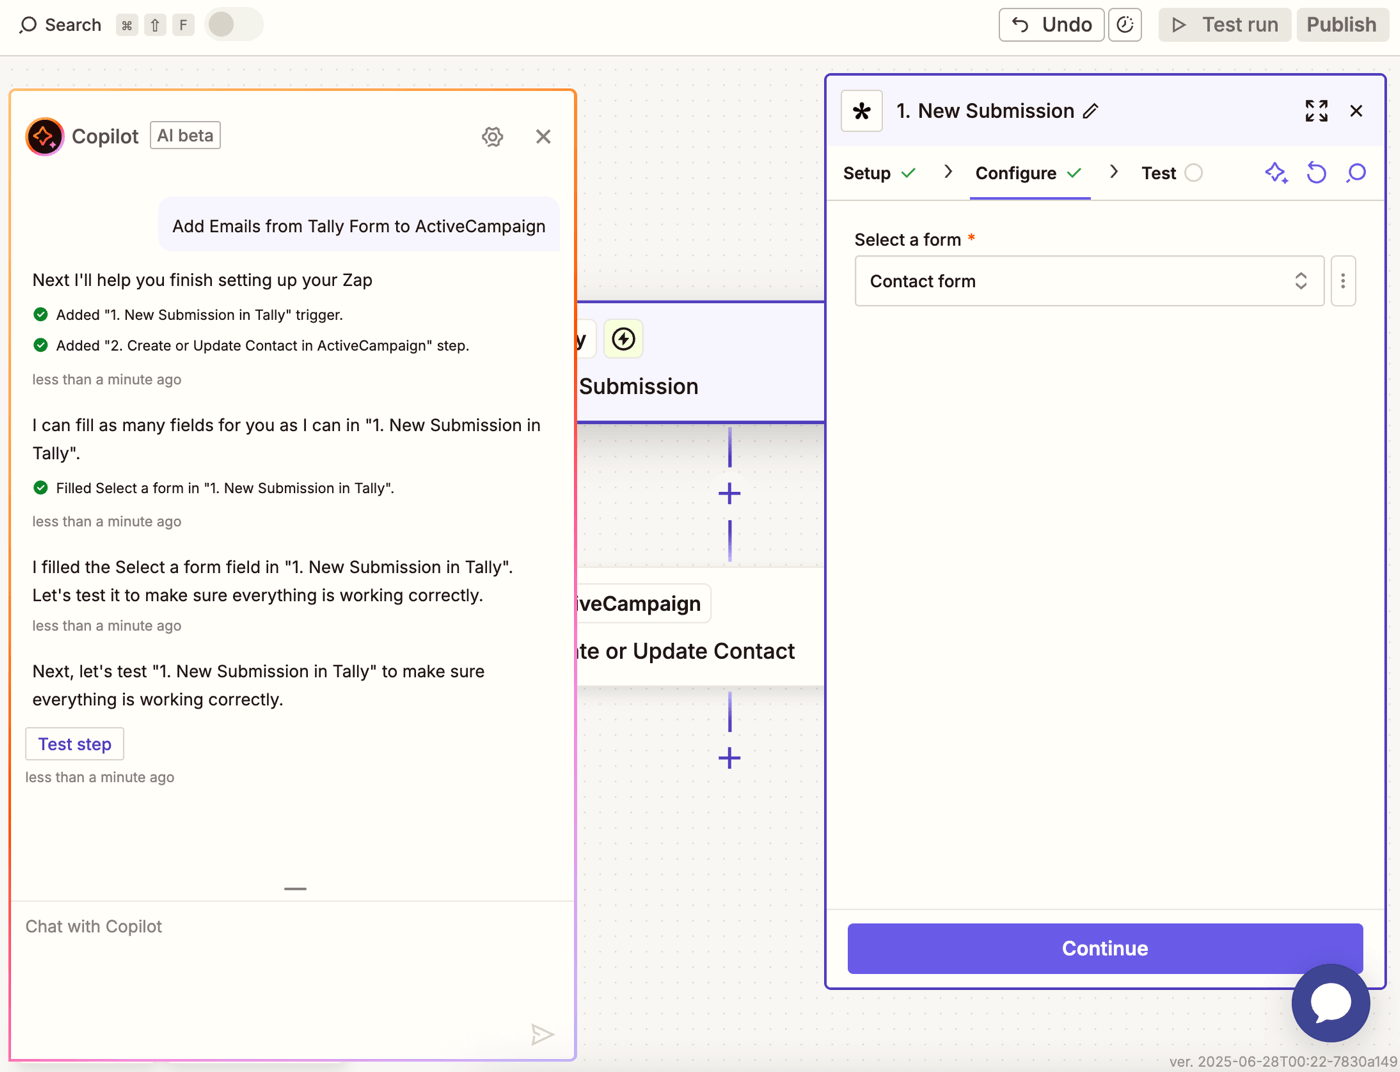Click the Tally asterisk app icon
Image resolution: width=1400 pixels, height=1072 pixels.
click(862, 111)
